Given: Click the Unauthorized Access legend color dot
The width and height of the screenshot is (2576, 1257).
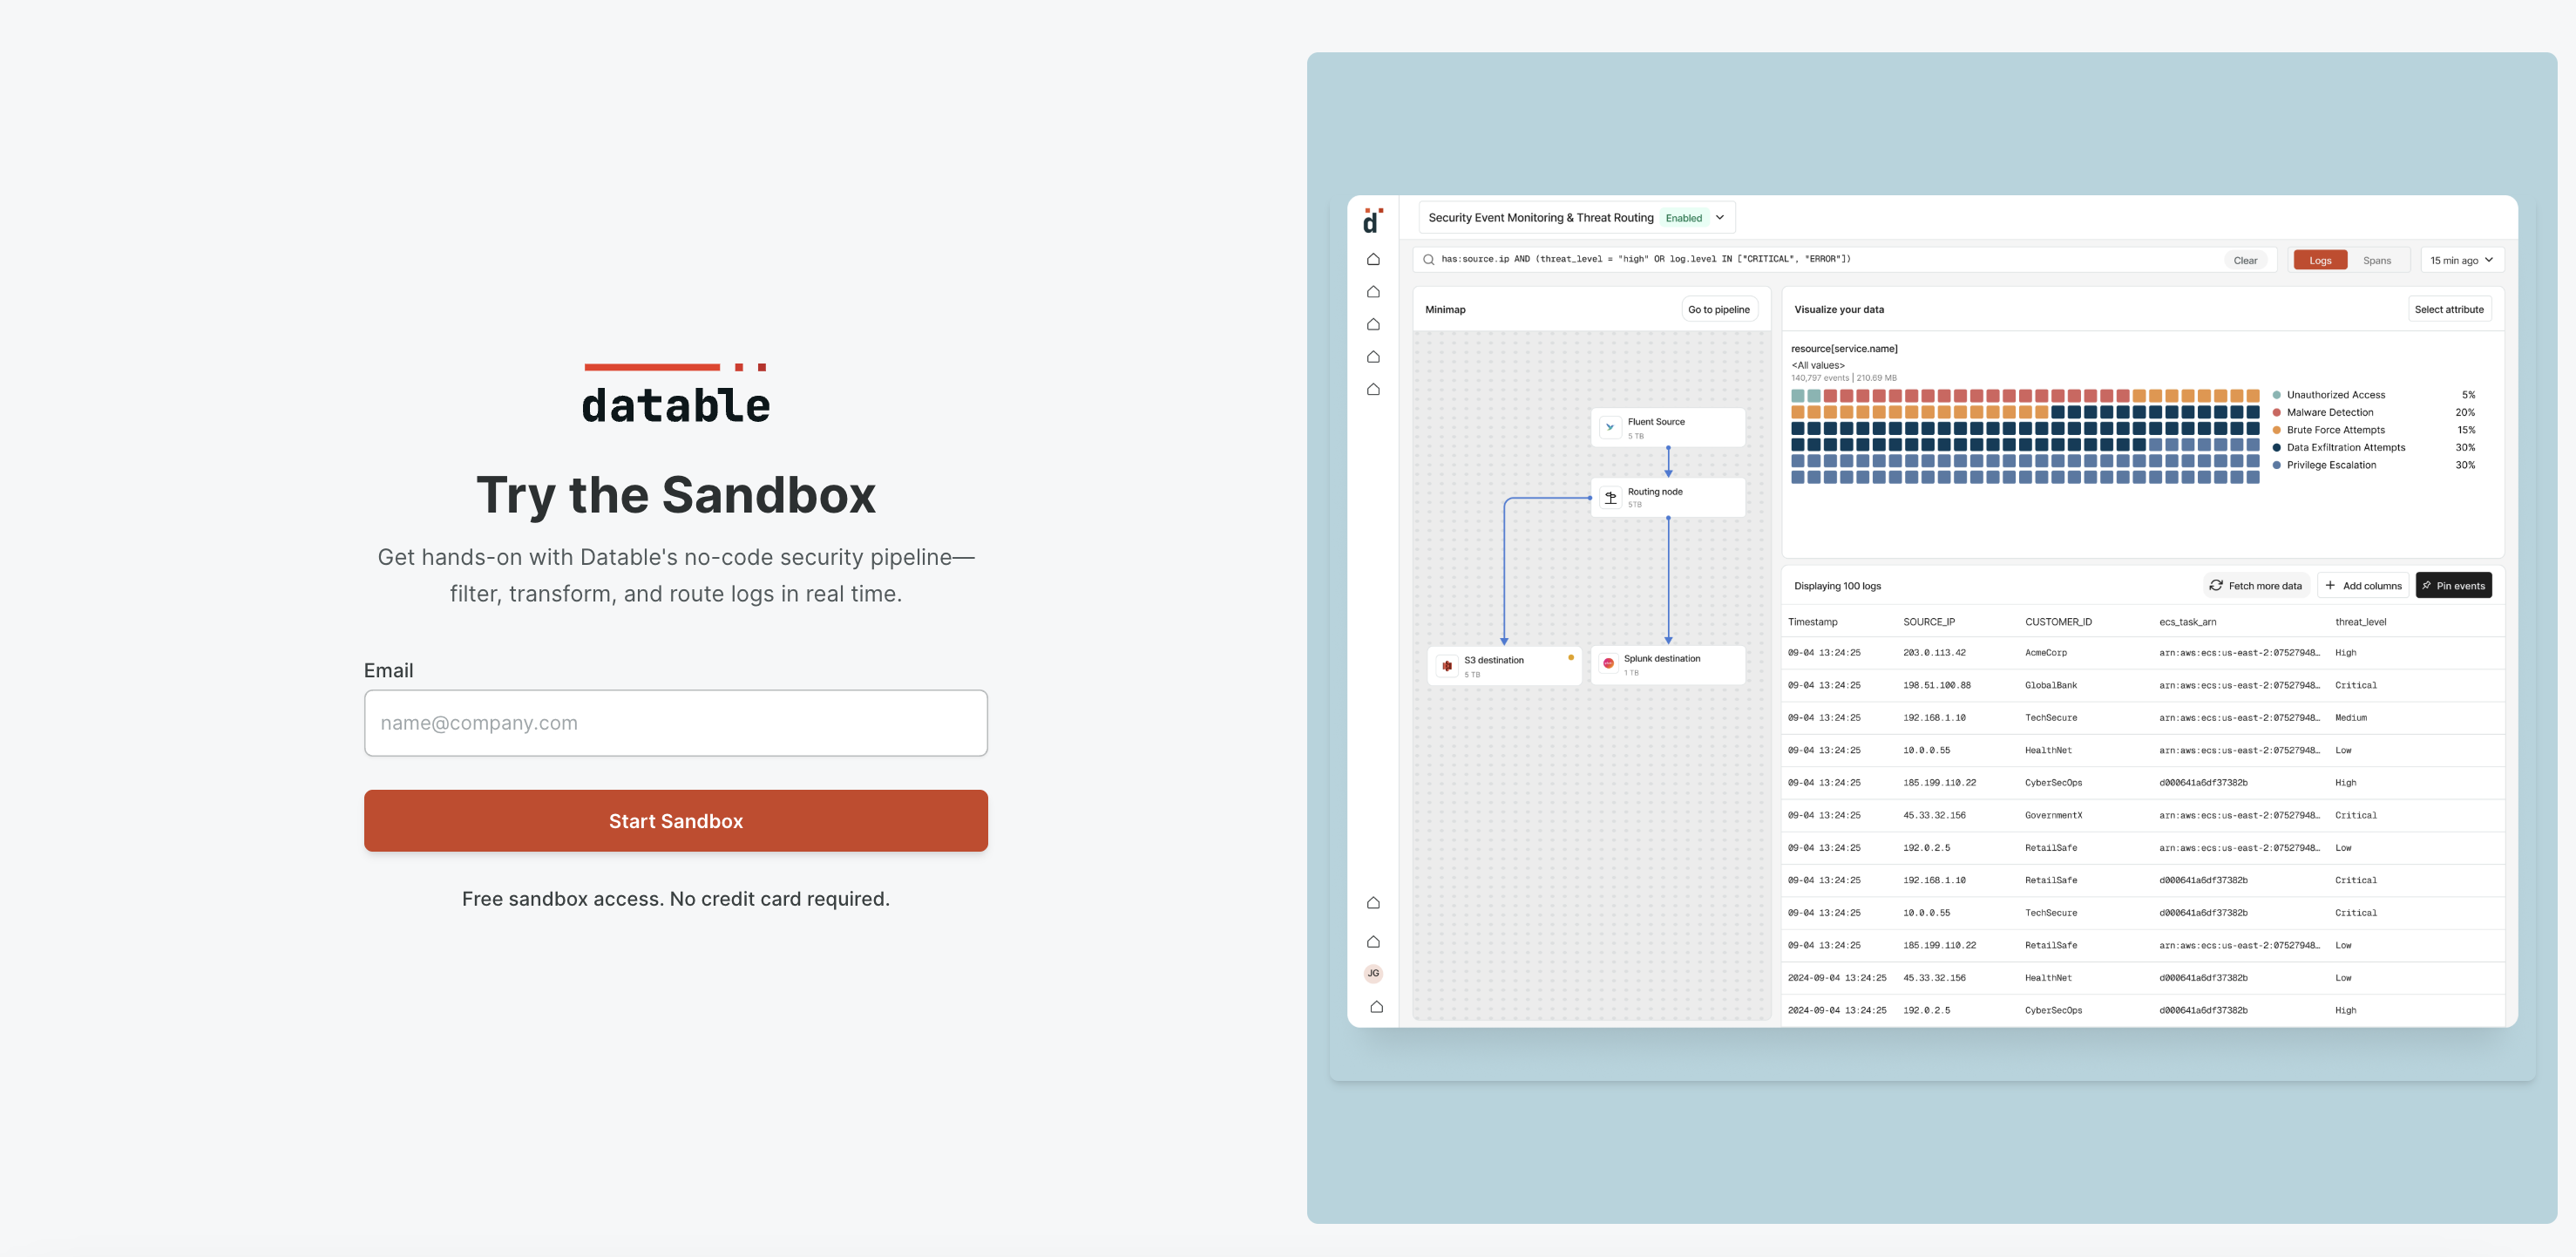Looking at the screenshot, I should (x=2277, y=395).
